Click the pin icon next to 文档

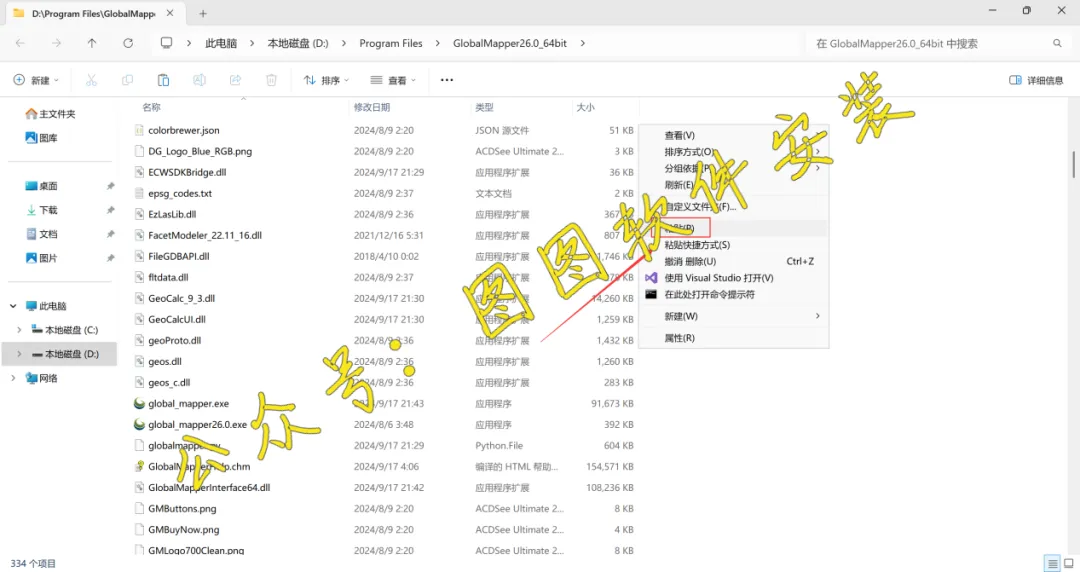[x=110, y=234]
